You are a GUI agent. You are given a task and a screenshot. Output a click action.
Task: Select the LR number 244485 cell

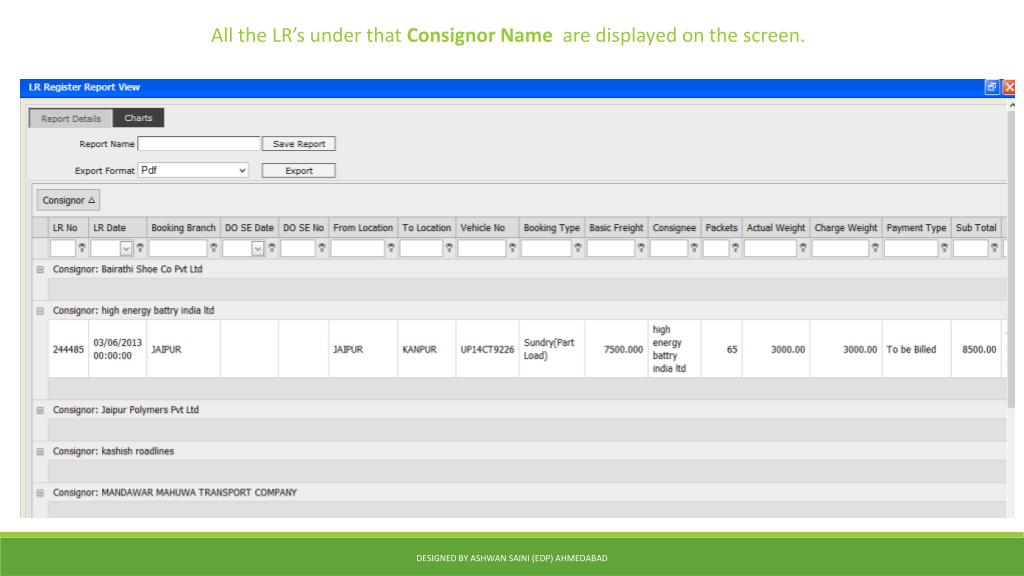[x=69, y=349]
